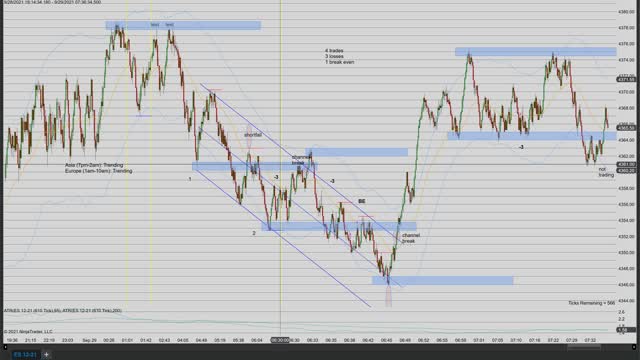Select the '1 break even' text line
Screen dimensions: 640x360
click(x=340, y=62)
